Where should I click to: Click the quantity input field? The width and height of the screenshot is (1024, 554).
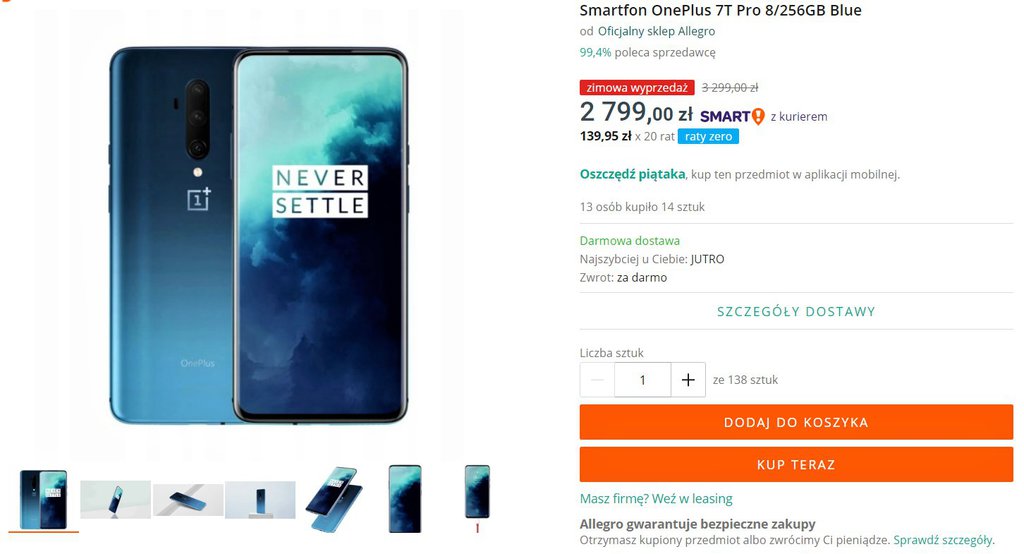point(642,380)
